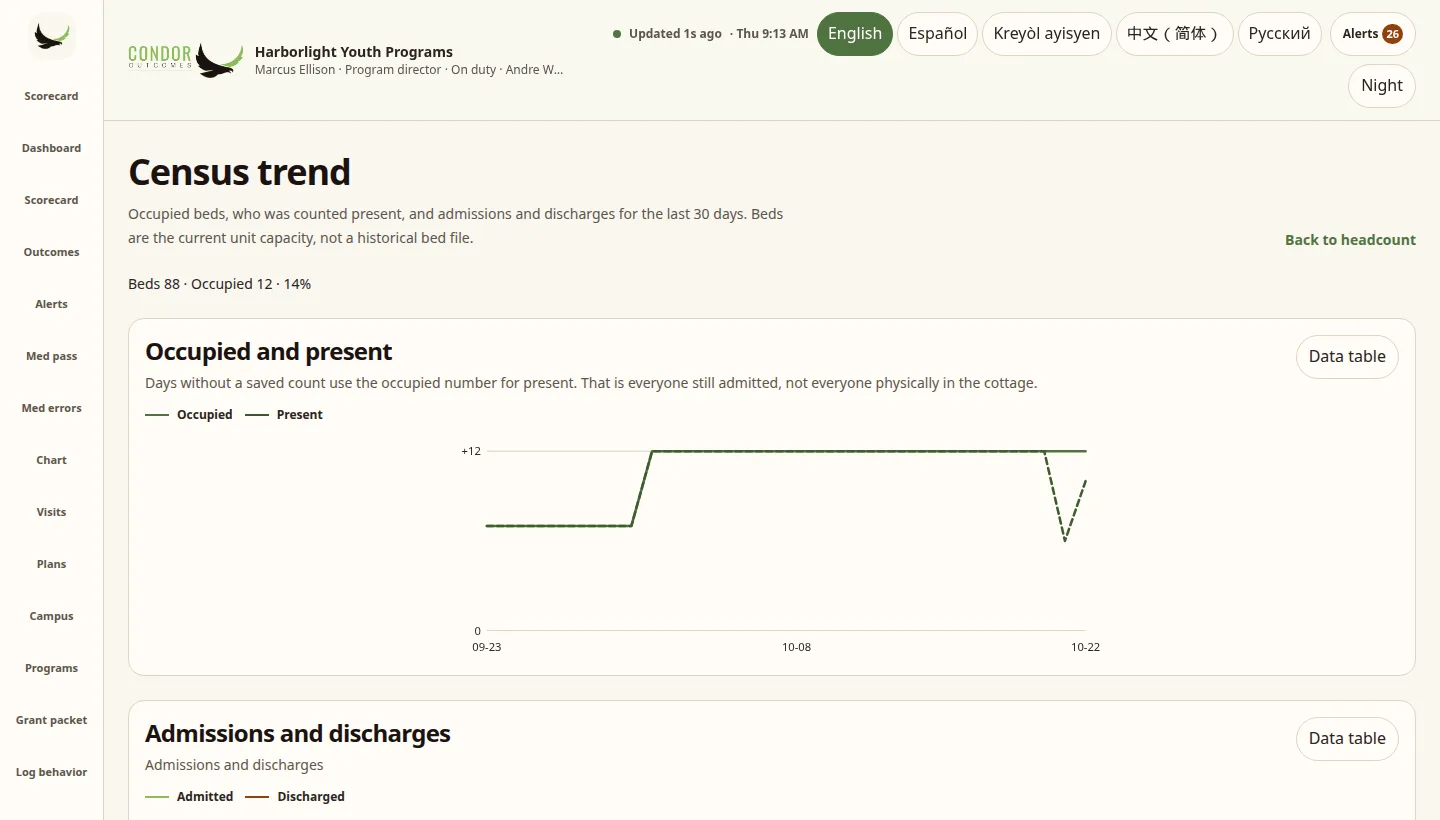Open Med pass in the sidebar

tap(52, 356)
